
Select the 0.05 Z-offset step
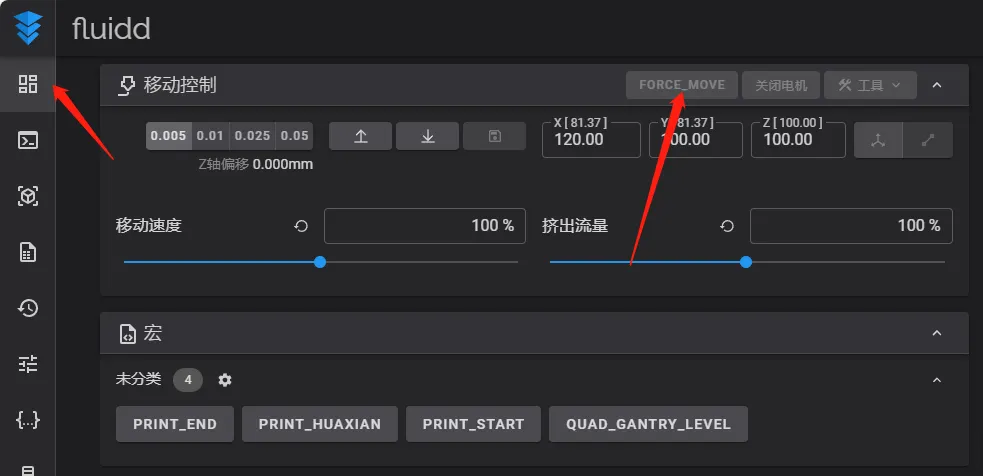(x=294, y=136)
